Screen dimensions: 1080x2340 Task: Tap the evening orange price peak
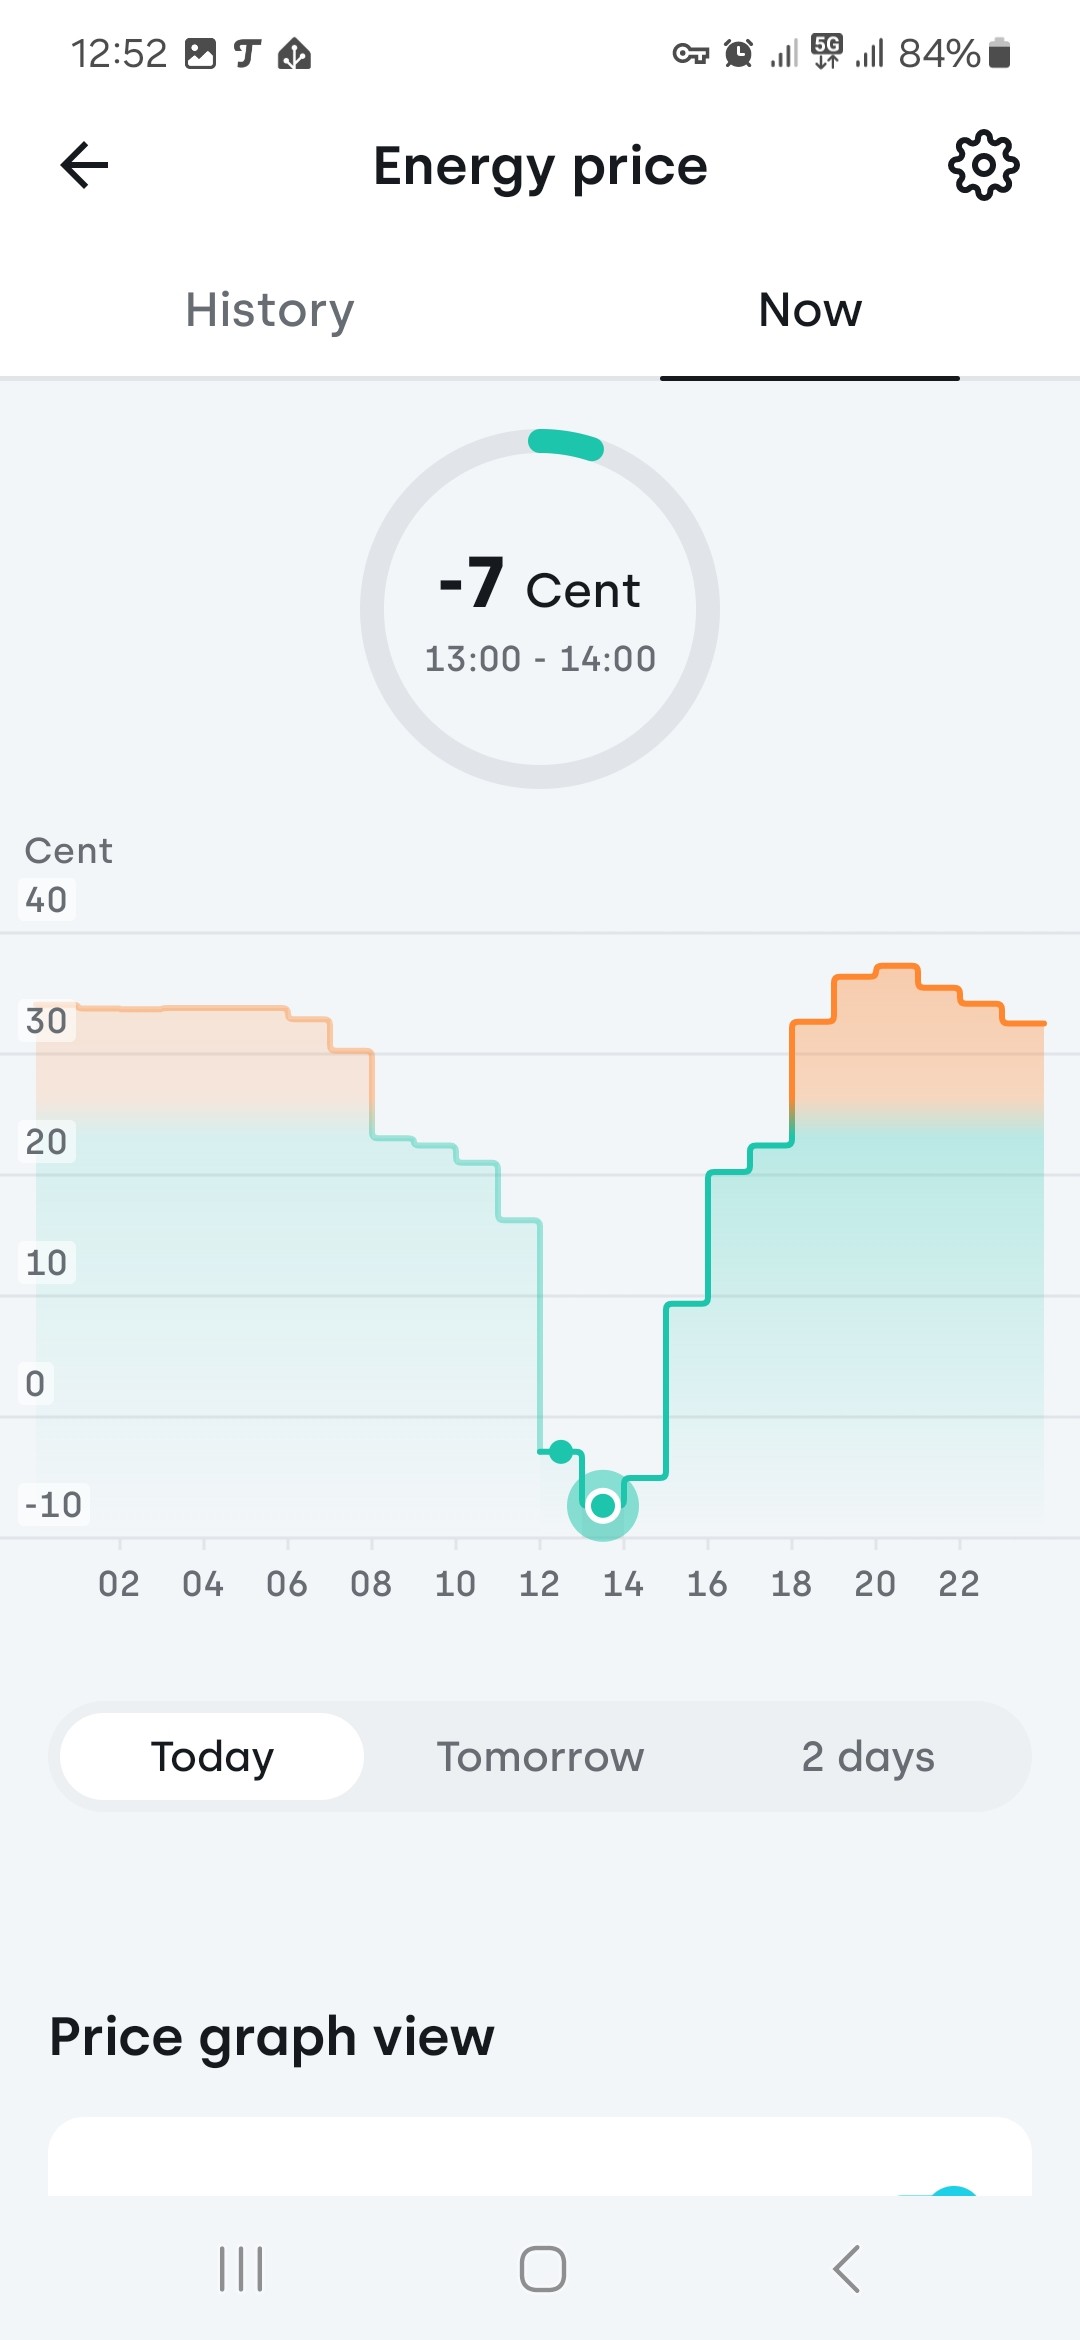point(896,968)
